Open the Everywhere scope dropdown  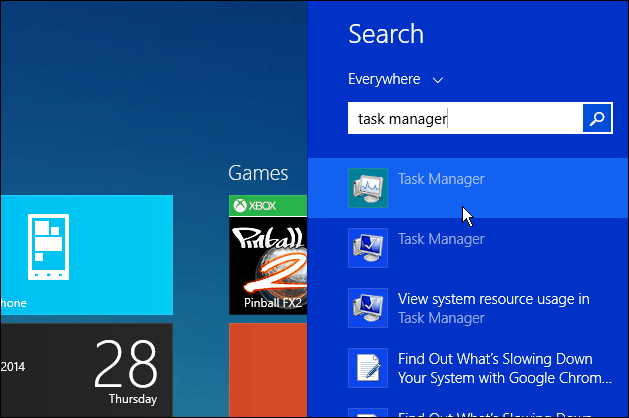[396, 79]
